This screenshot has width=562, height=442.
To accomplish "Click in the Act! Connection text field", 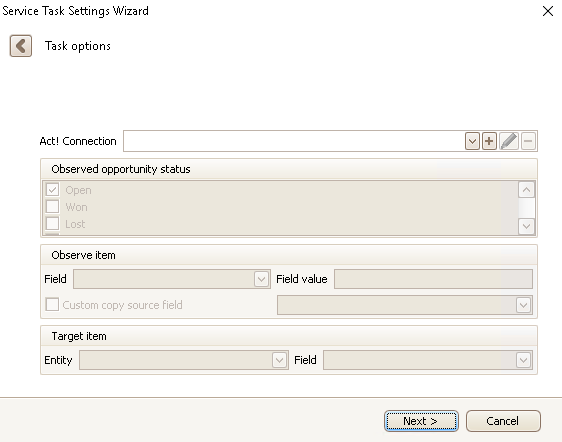I will pos(294,141).
